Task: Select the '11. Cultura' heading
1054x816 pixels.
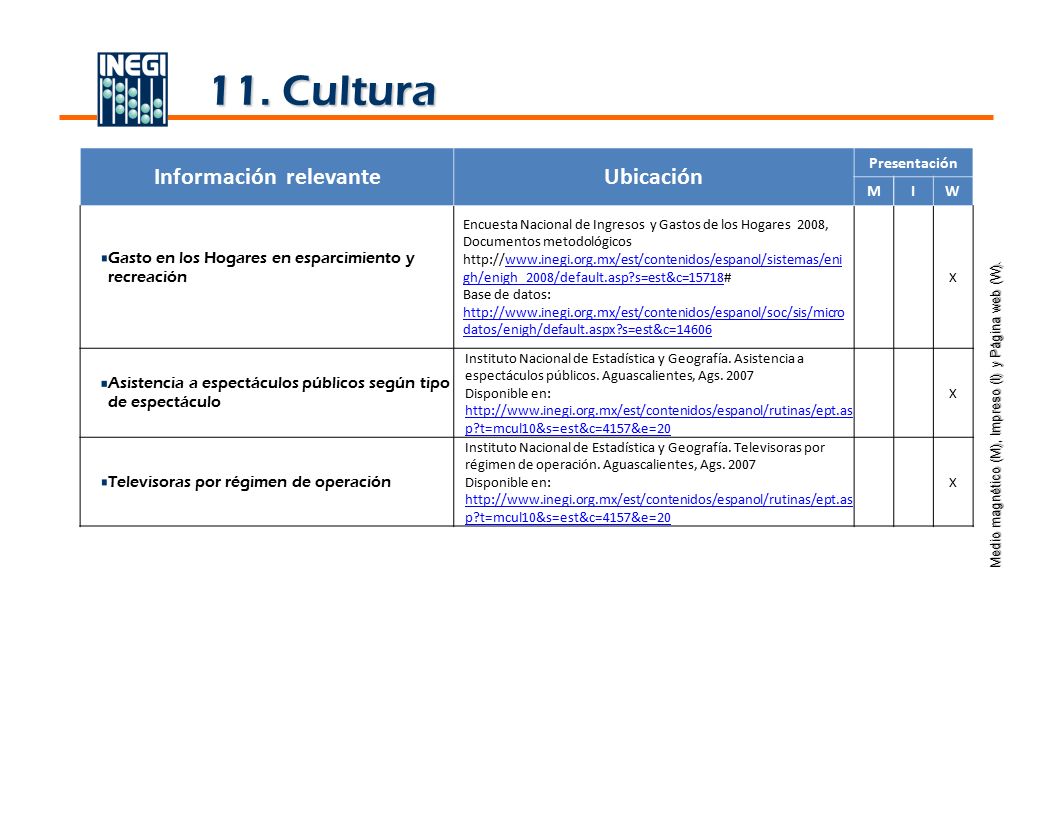Action: [x=323, y=91]
